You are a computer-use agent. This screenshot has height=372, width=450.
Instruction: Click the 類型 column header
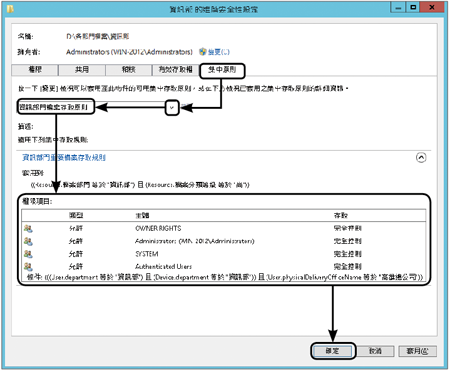pos(76,215)
